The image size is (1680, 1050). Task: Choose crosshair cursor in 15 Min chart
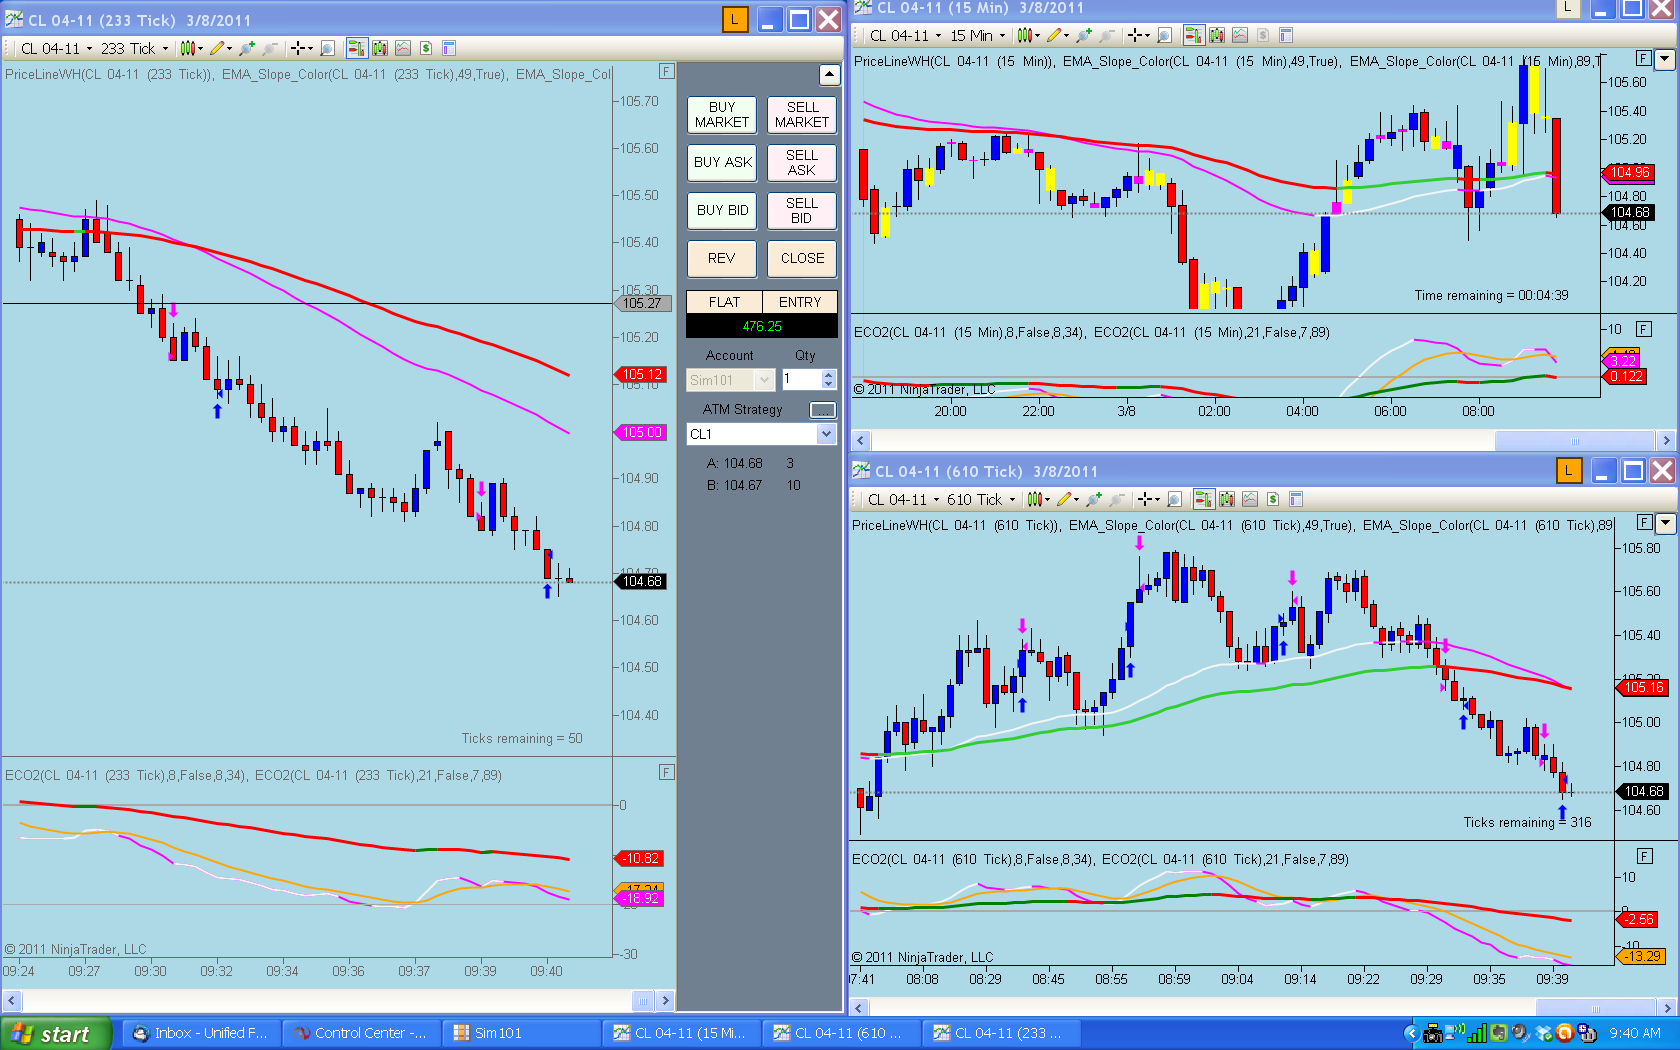click(1139, 36)
